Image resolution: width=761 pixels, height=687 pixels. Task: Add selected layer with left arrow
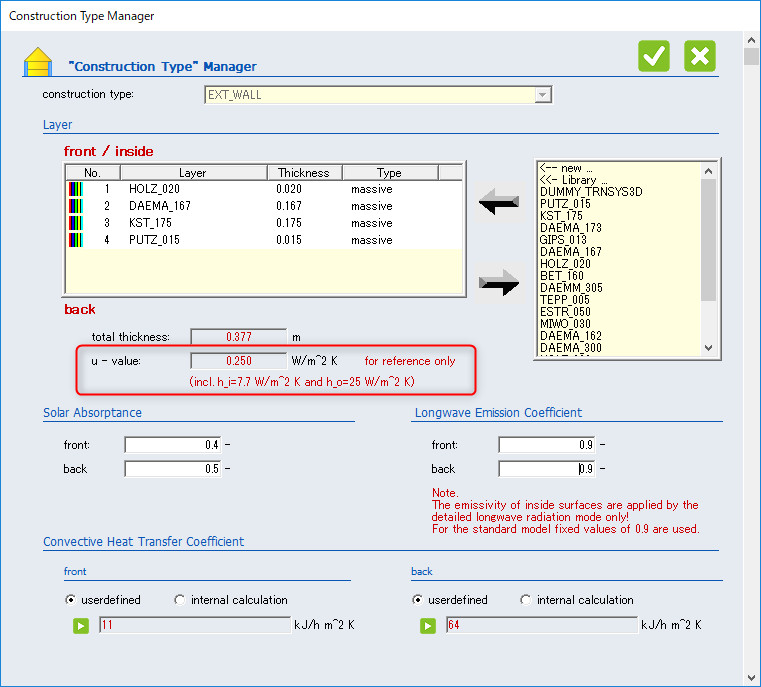coord(499,201)
